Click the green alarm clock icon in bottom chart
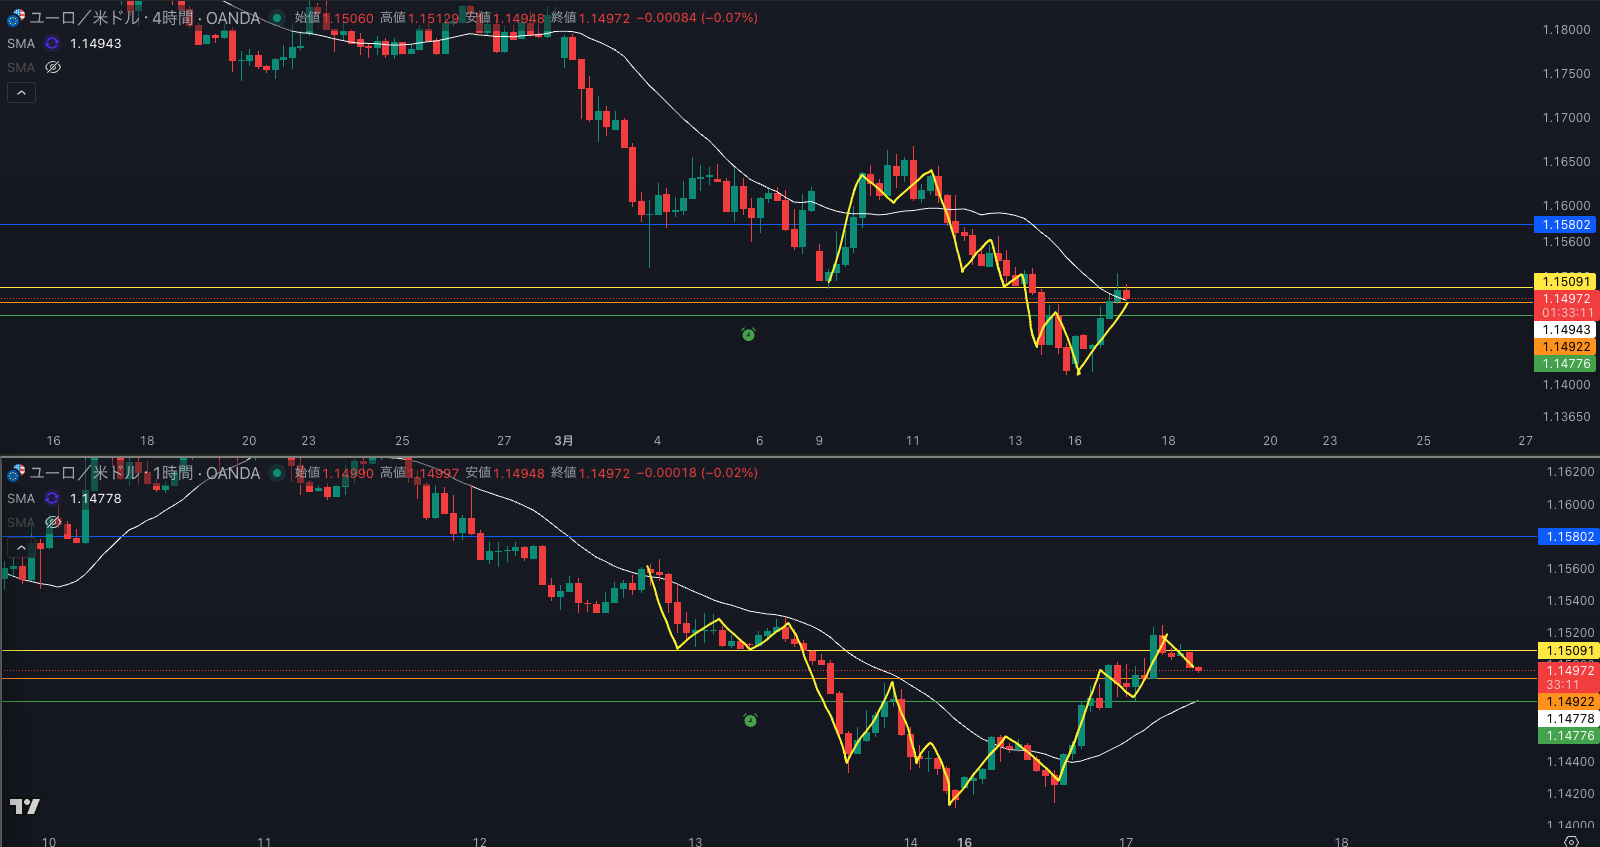 tap(750, 720)
